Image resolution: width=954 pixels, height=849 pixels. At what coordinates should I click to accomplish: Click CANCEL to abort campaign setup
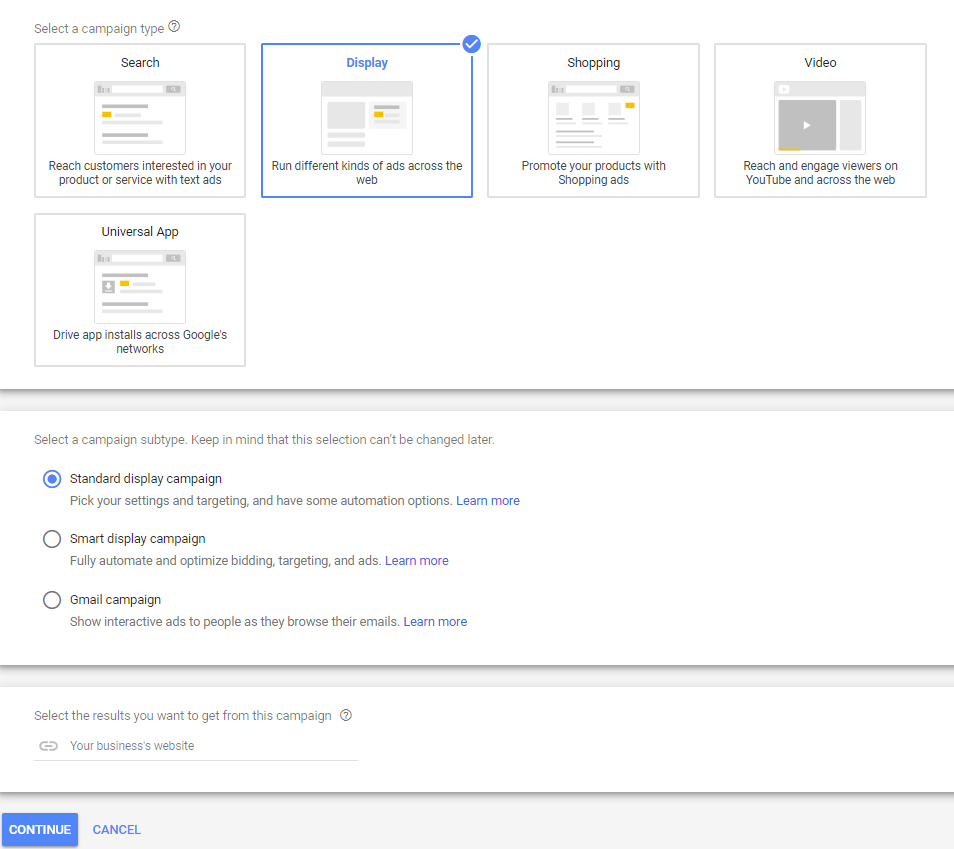pyautogui.click(x=116, y=829)
